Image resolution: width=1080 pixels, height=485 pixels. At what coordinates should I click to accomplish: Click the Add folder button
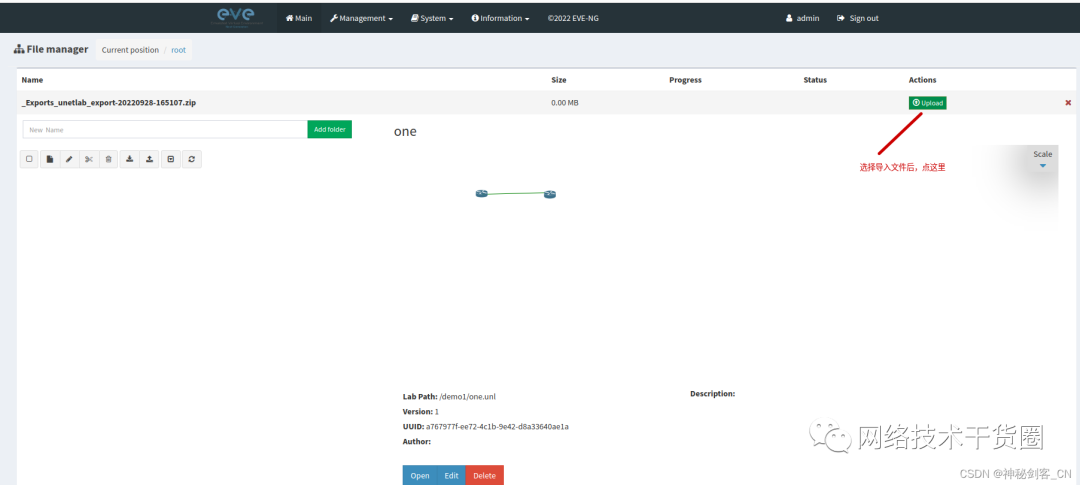pyautogui.click(x=330, y=130)
